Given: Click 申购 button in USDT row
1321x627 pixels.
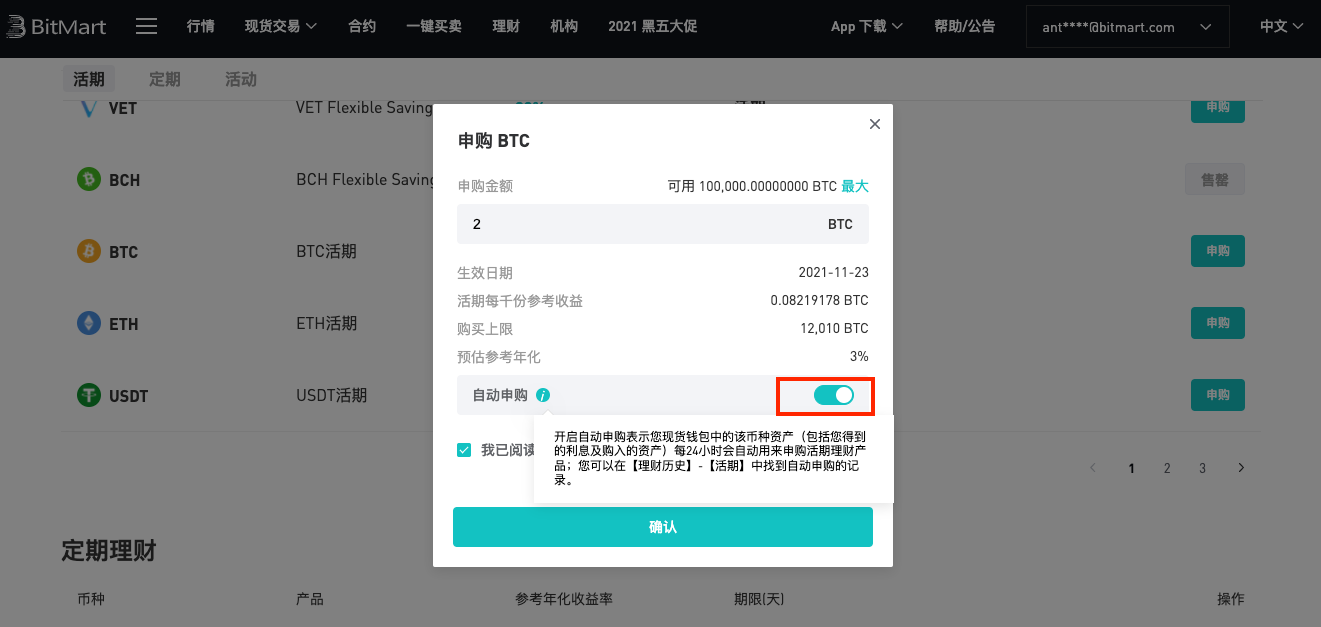Looking at the screenshot, I should click(1218, 396).
